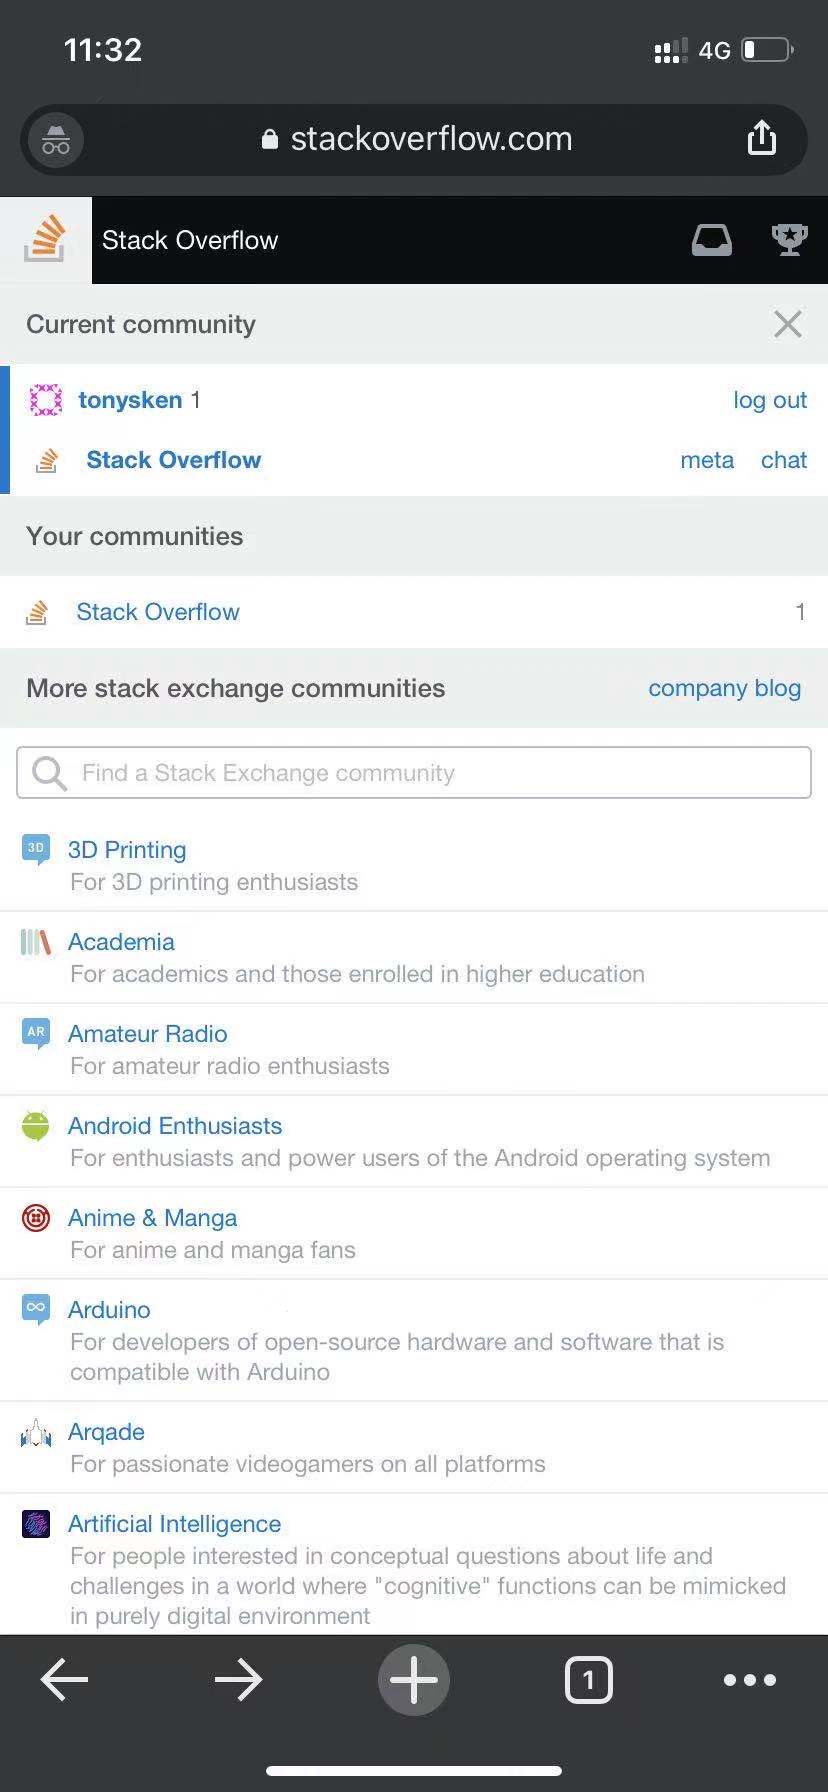This screenshot has height=1792, width=828.
Task: Close the community switcher panel
Action: pyautogui.click(x=788, y=324)
